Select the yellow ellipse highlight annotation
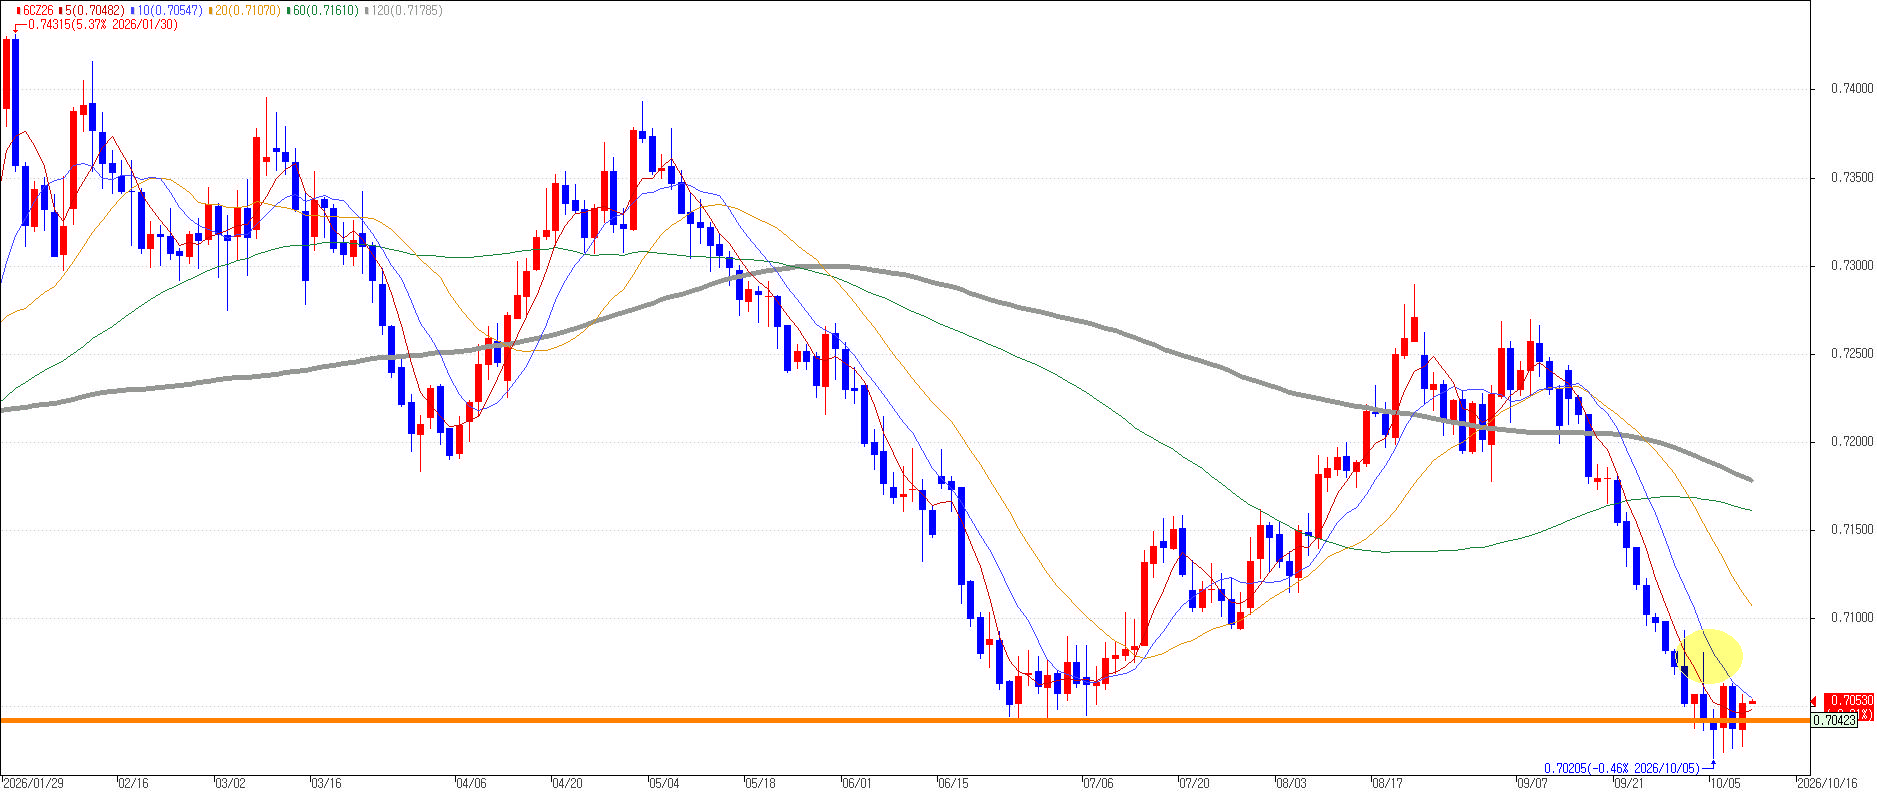 click(1712, 656)
